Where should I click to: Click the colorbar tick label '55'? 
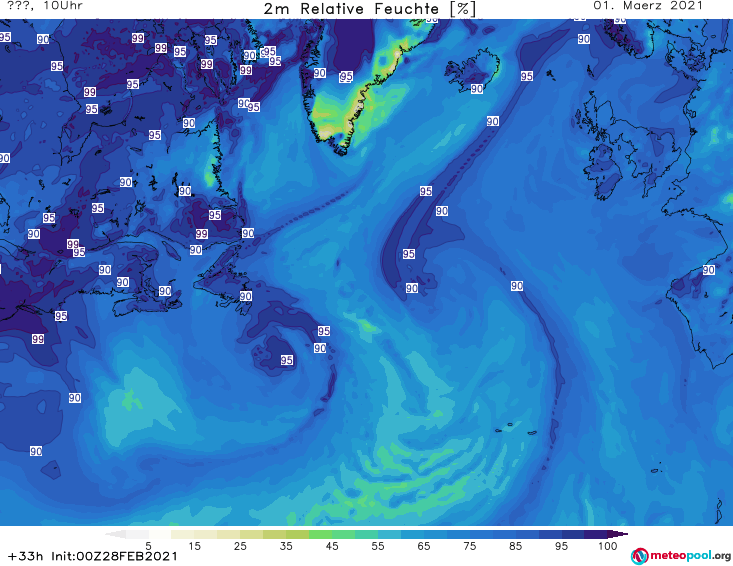pos(378,546)
